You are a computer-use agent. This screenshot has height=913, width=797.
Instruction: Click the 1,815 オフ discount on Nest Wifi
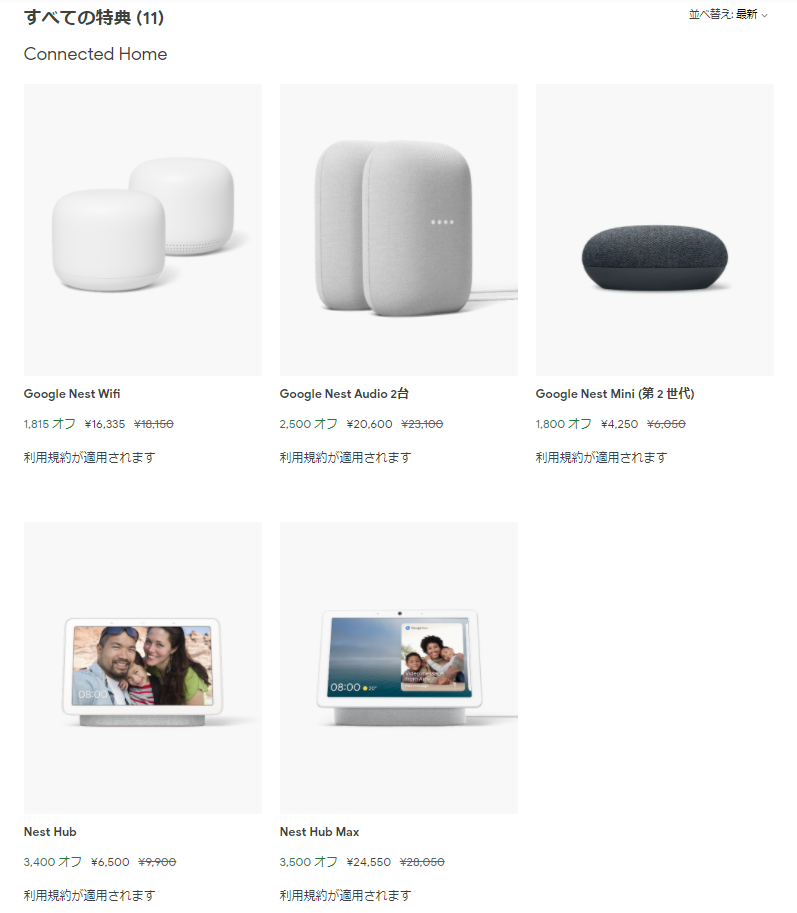point(49,424)
